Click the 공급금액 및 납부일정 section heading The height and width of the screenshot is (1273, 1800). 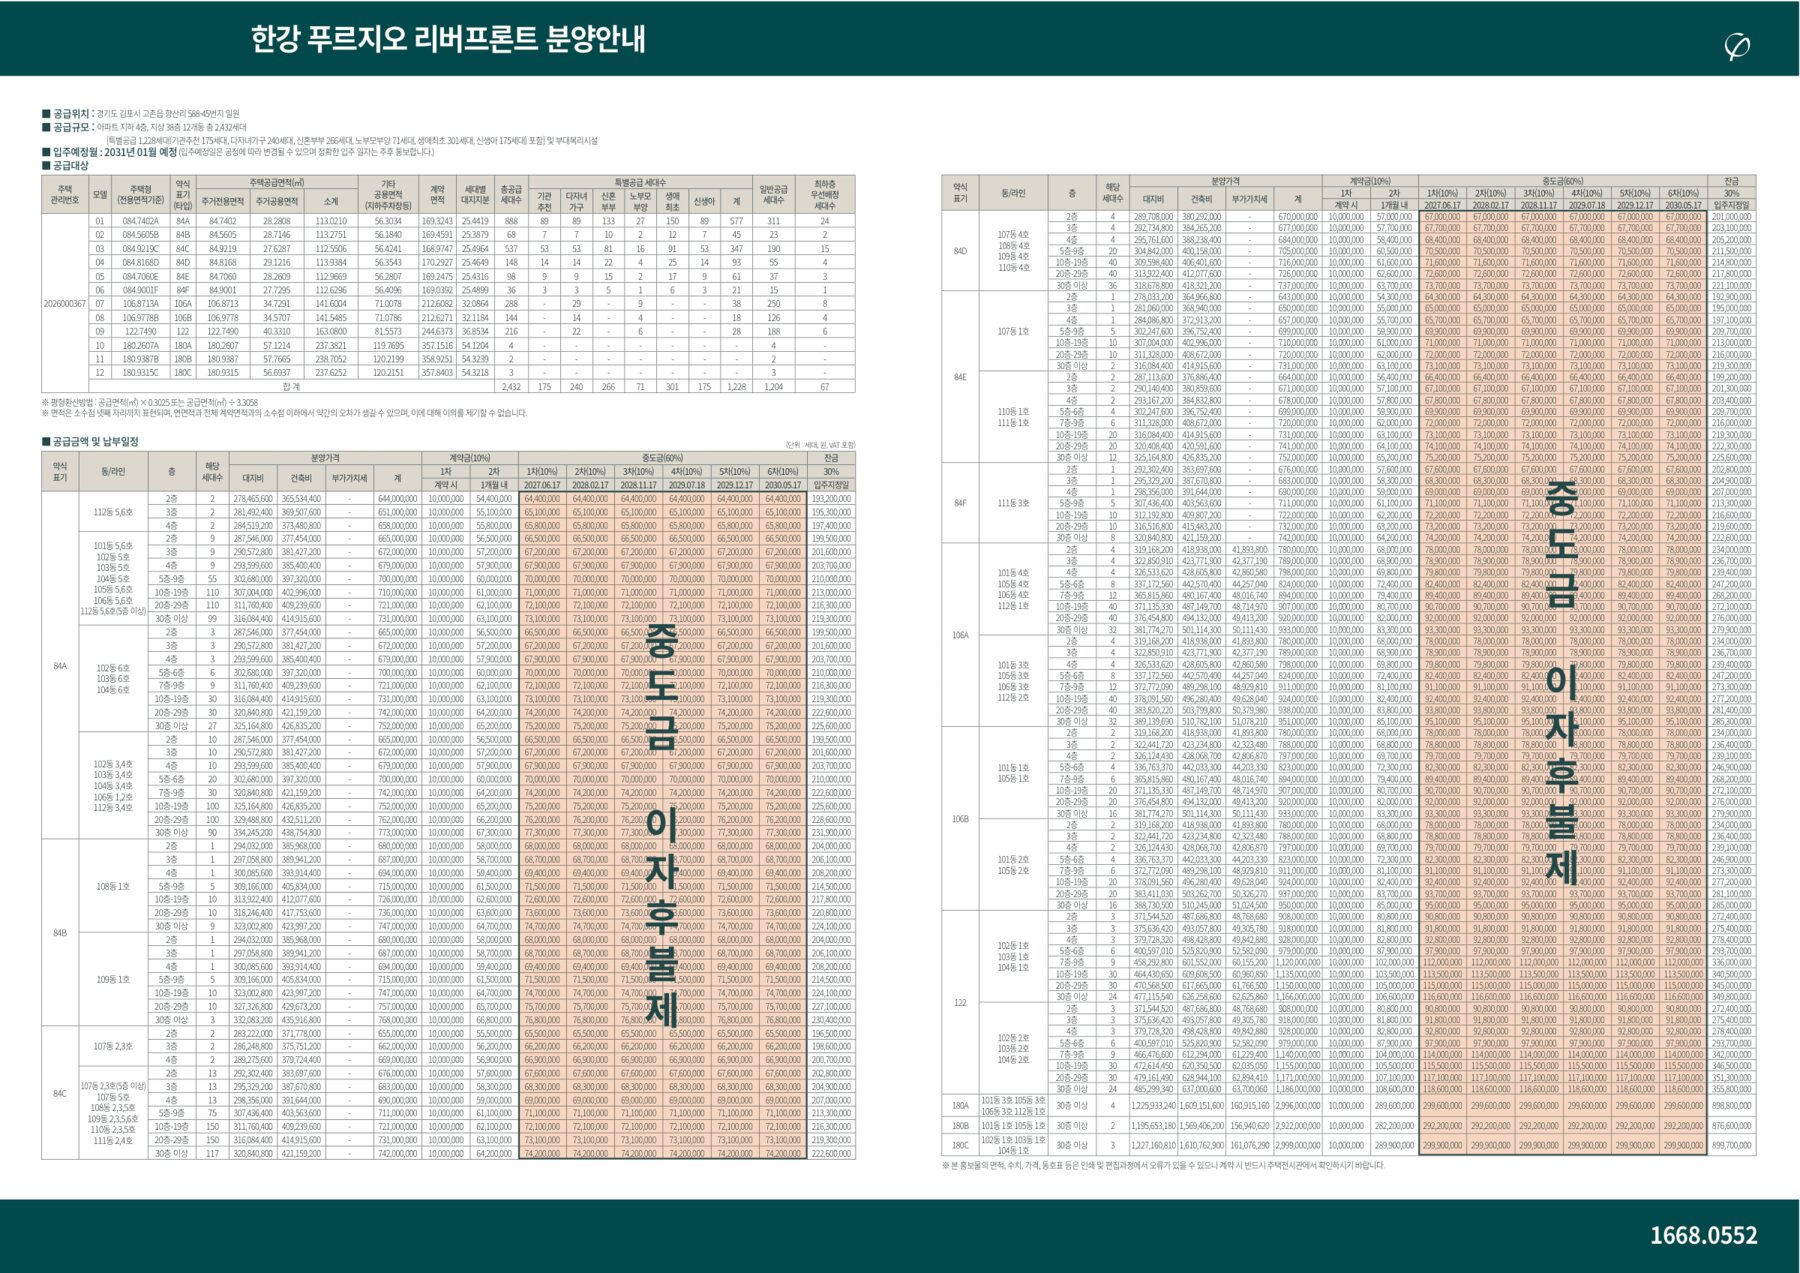click(x=90, y=441)
